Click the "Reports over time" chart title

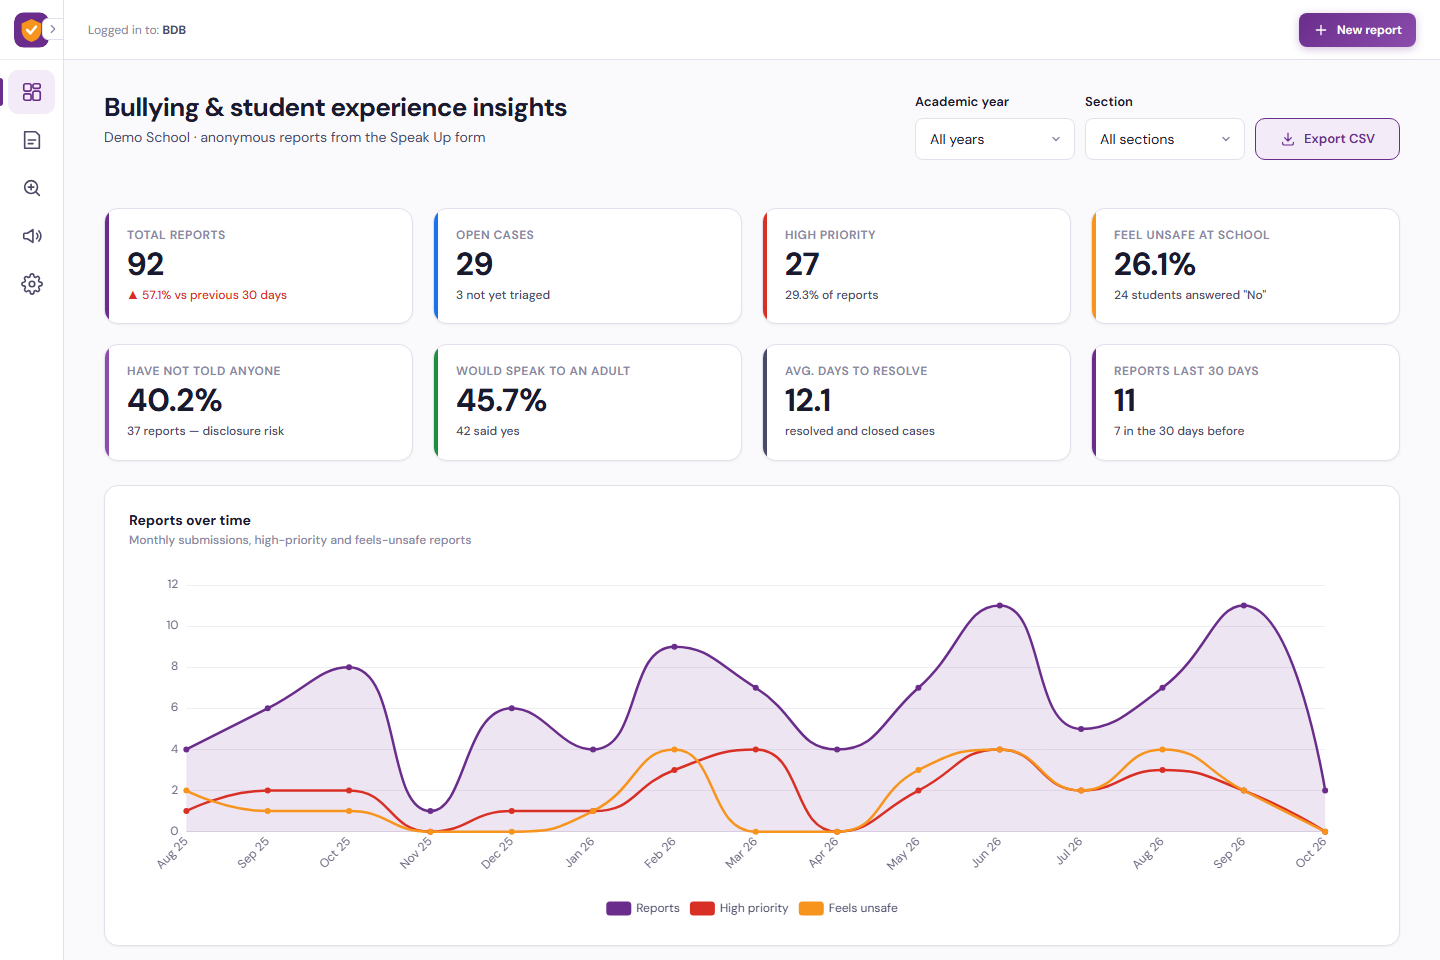(190, 520)
